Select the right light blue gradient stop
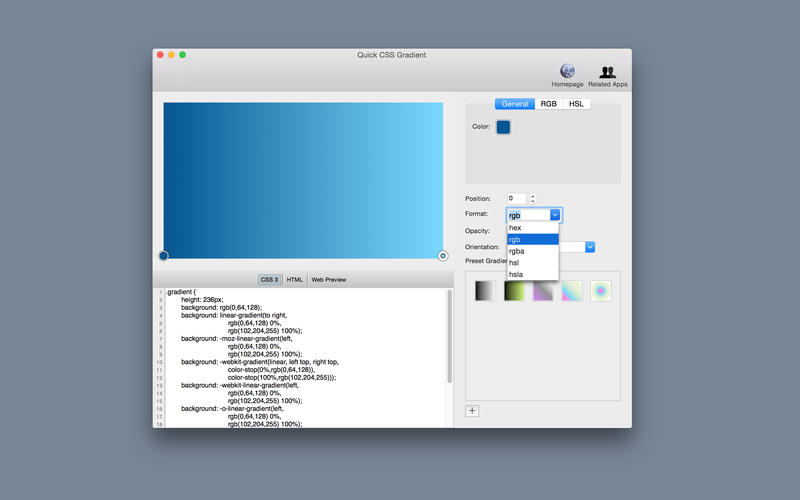Viewport: 800px width, 500px height. point(443,256)
